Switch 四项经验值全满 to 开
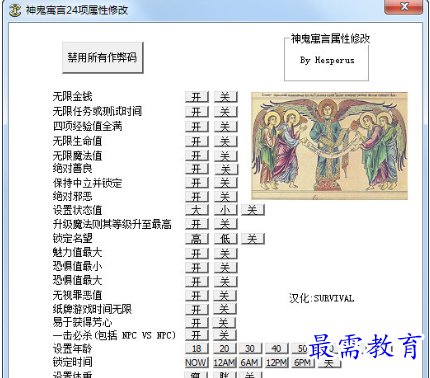Image resolution: width=430 pixels, height=378 pixels. (197, 127)
